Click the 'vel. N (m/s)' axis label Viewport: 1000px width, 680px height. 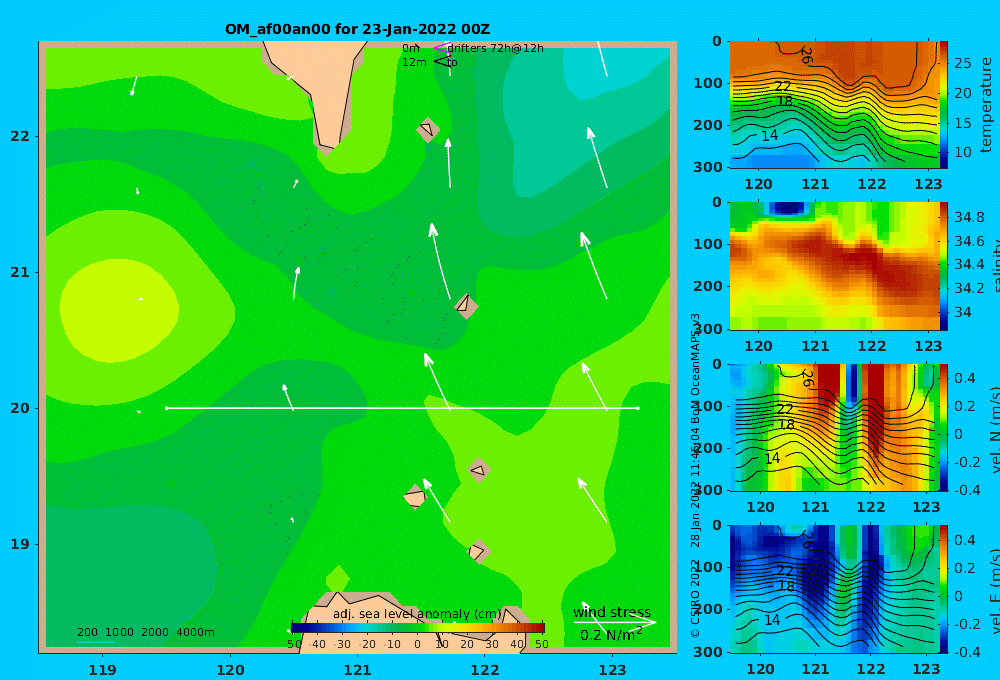tap(994, 429)
